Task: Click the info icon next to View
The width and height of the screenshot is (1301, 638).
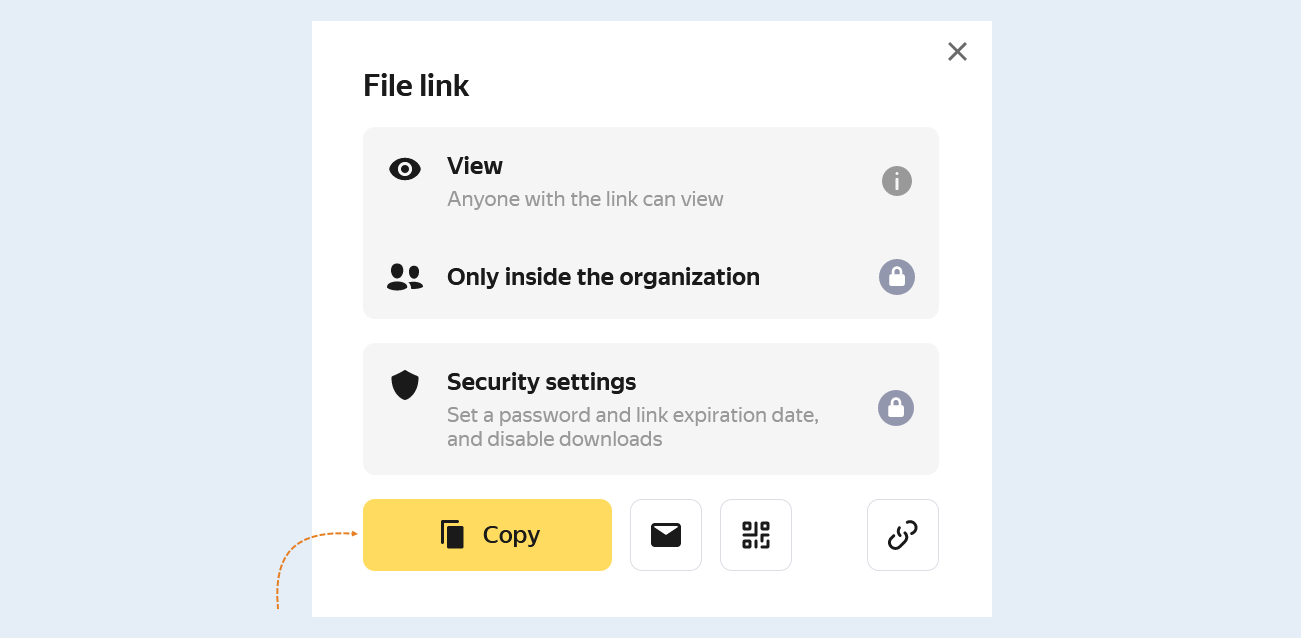Action: pyautogui.click(x=897, y=181)
